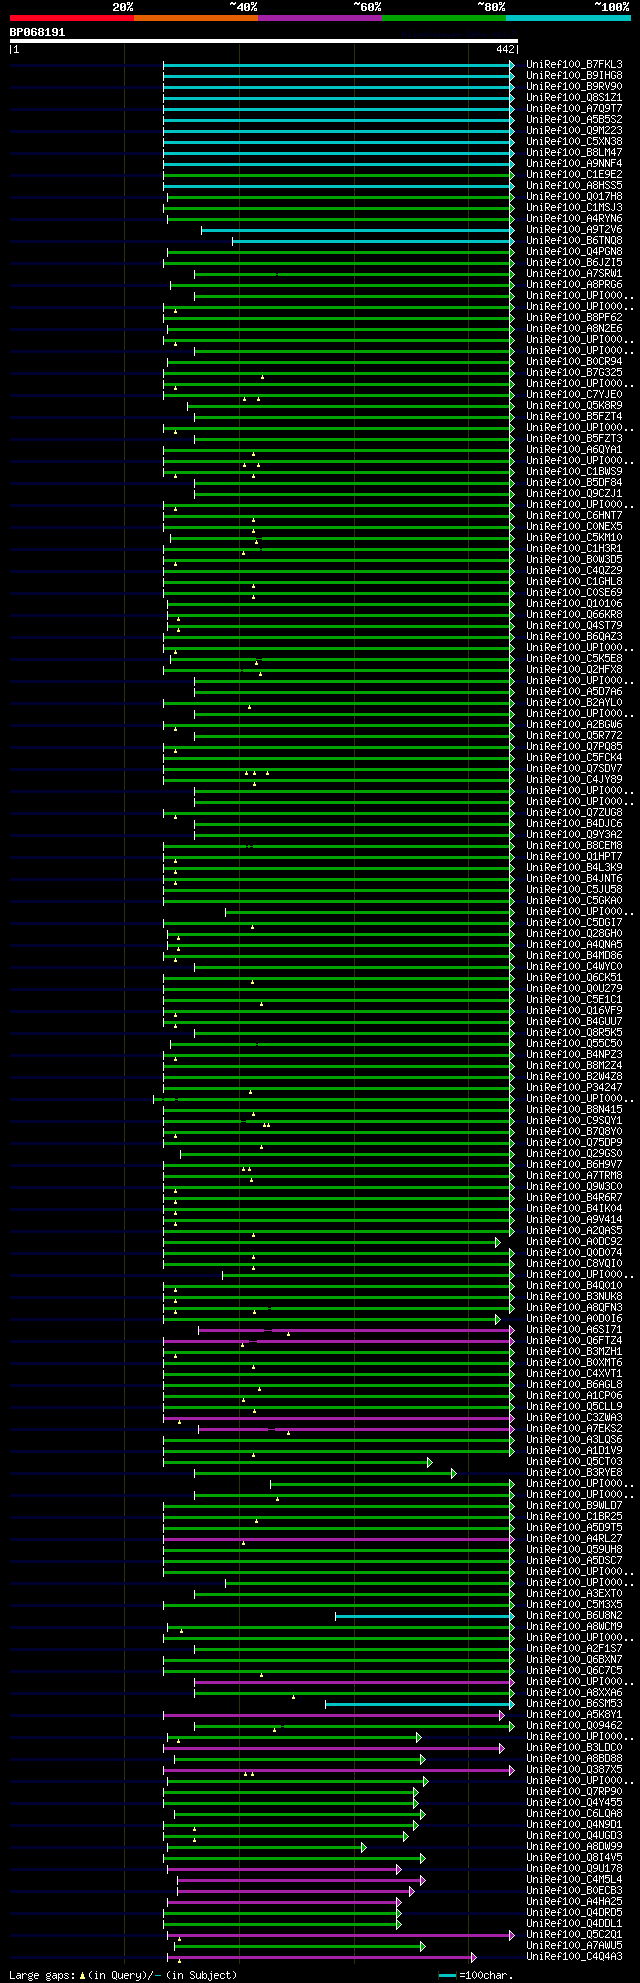Click label UniRef100_A8HSS5
This screenshot has width=640, height=1983.
[x=574, y=186]
